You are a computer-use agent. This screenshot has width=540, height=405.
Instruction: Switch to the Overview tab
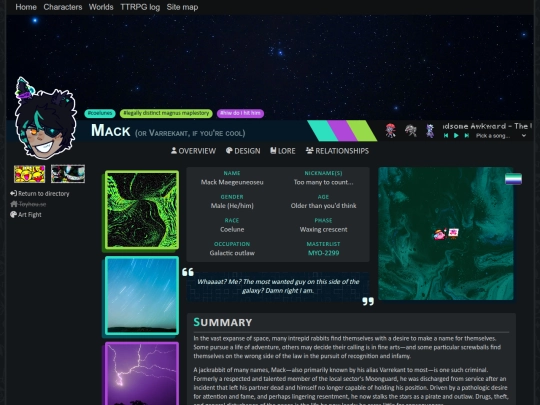tap(194, 151)
